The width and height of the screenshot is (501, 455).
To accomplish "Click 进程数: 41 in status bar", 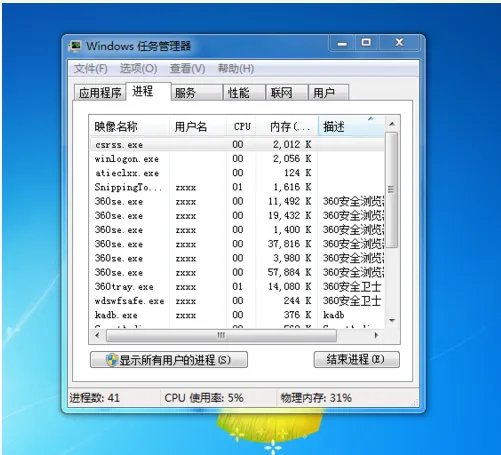I will pos(95,398).
